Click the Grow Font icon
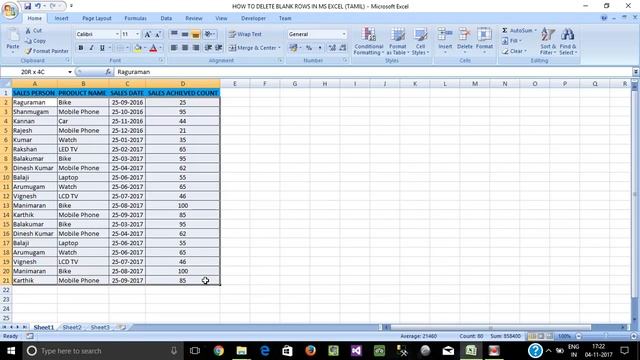 (x=147, y=35)
